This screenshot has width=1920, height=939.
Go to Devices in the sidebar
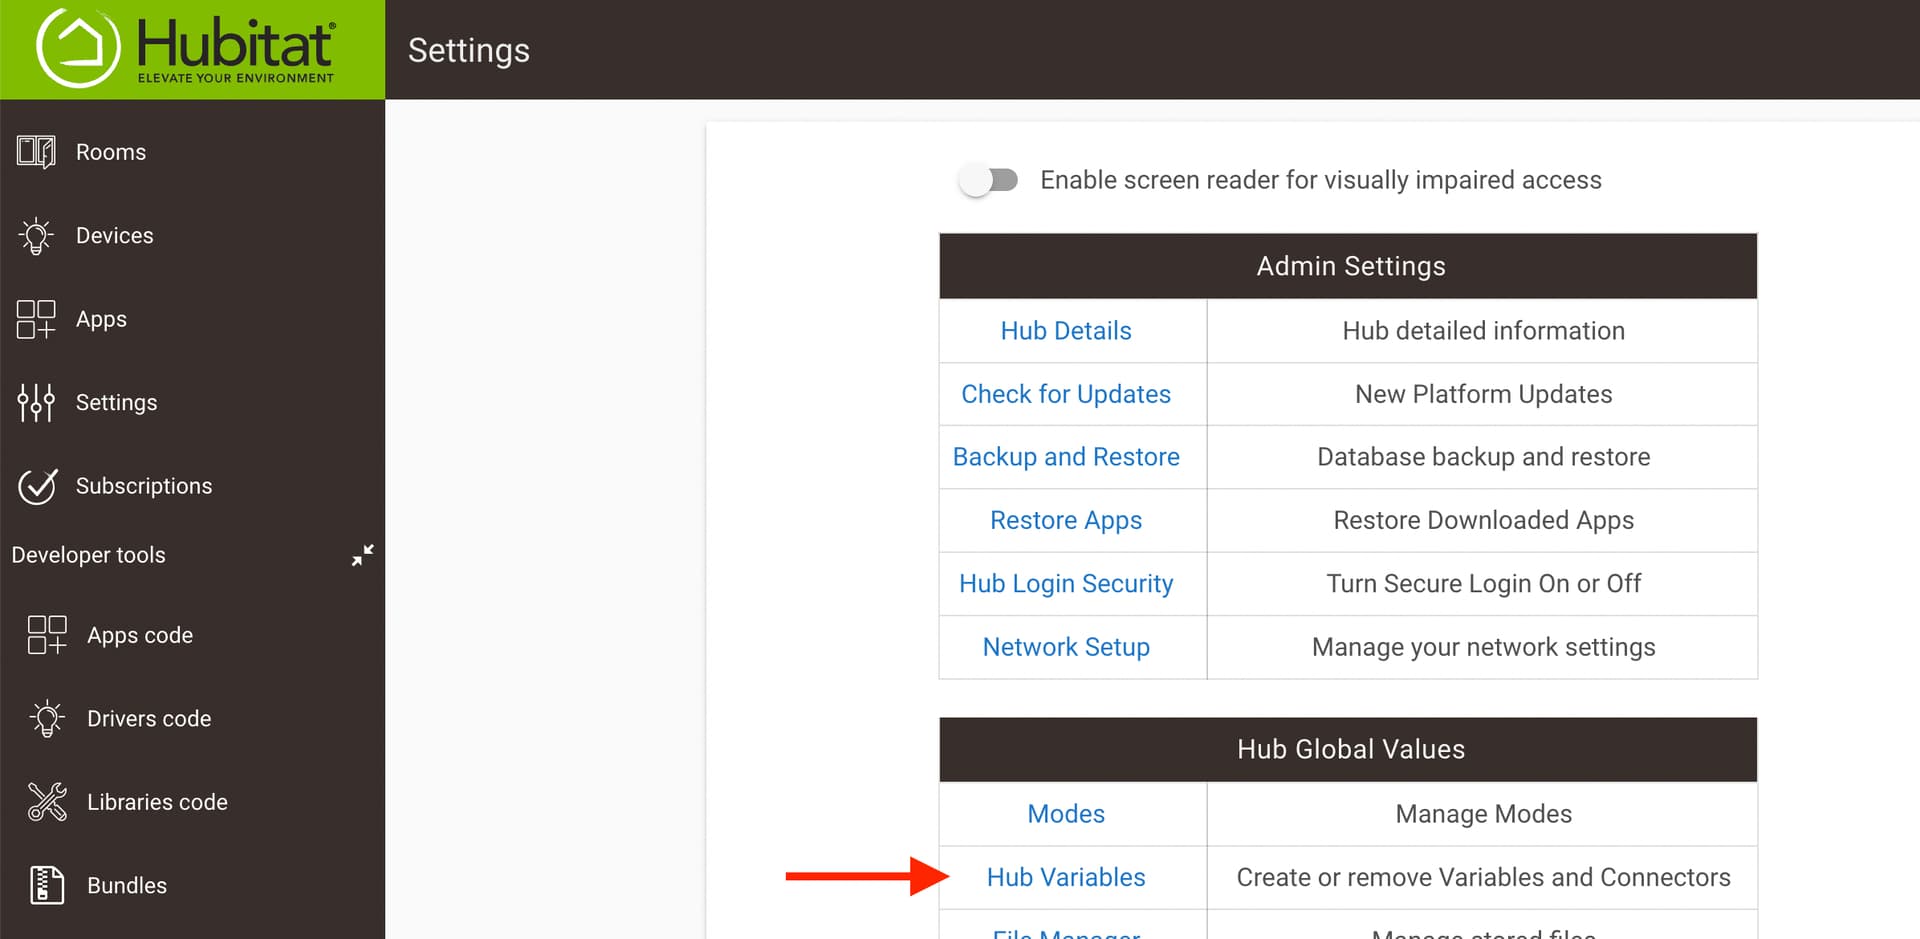tap(115, 236)
